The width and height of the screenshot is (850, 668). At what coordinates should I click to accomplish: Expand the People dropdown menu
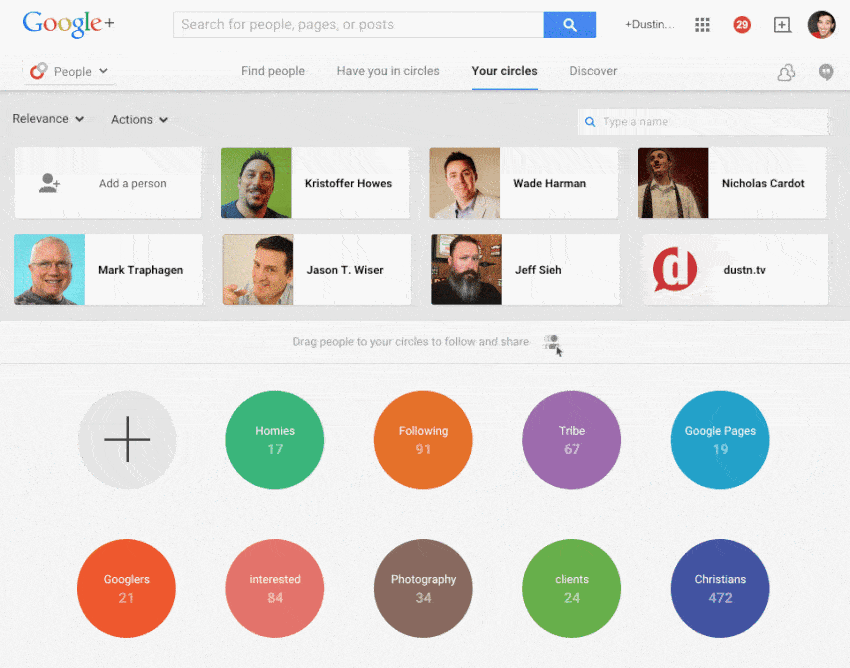click(x=69, y=72)
